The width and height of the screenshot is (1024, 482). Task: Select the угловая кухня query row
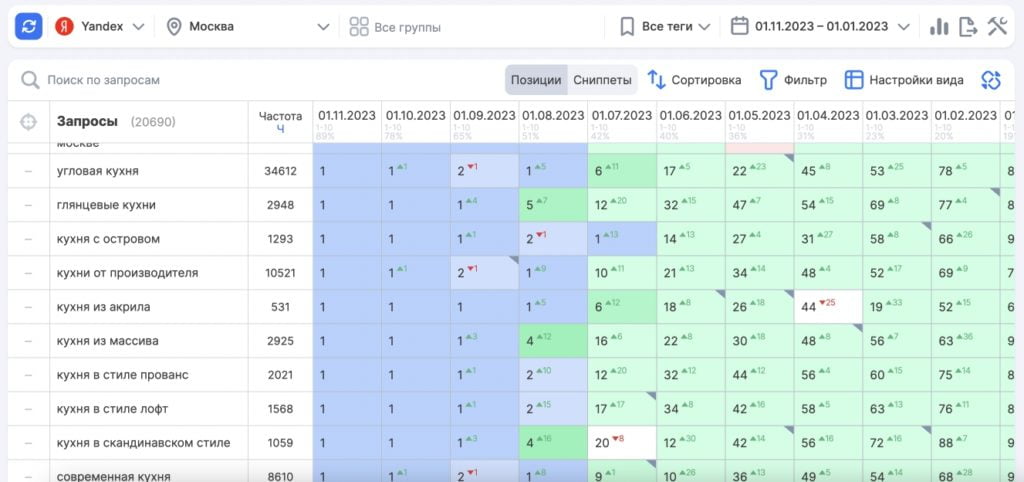tap(98, 171)
